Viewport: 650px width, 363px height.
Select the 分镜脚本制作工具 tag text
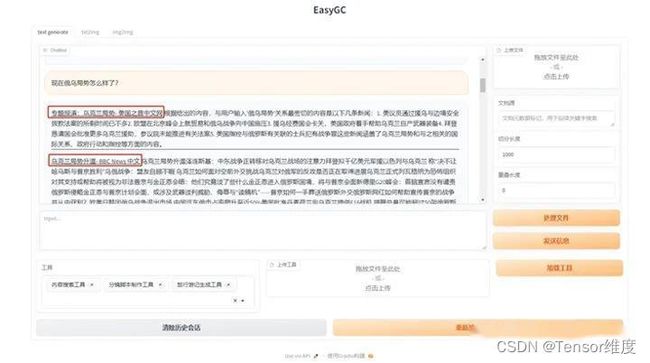tap(131, 285)
